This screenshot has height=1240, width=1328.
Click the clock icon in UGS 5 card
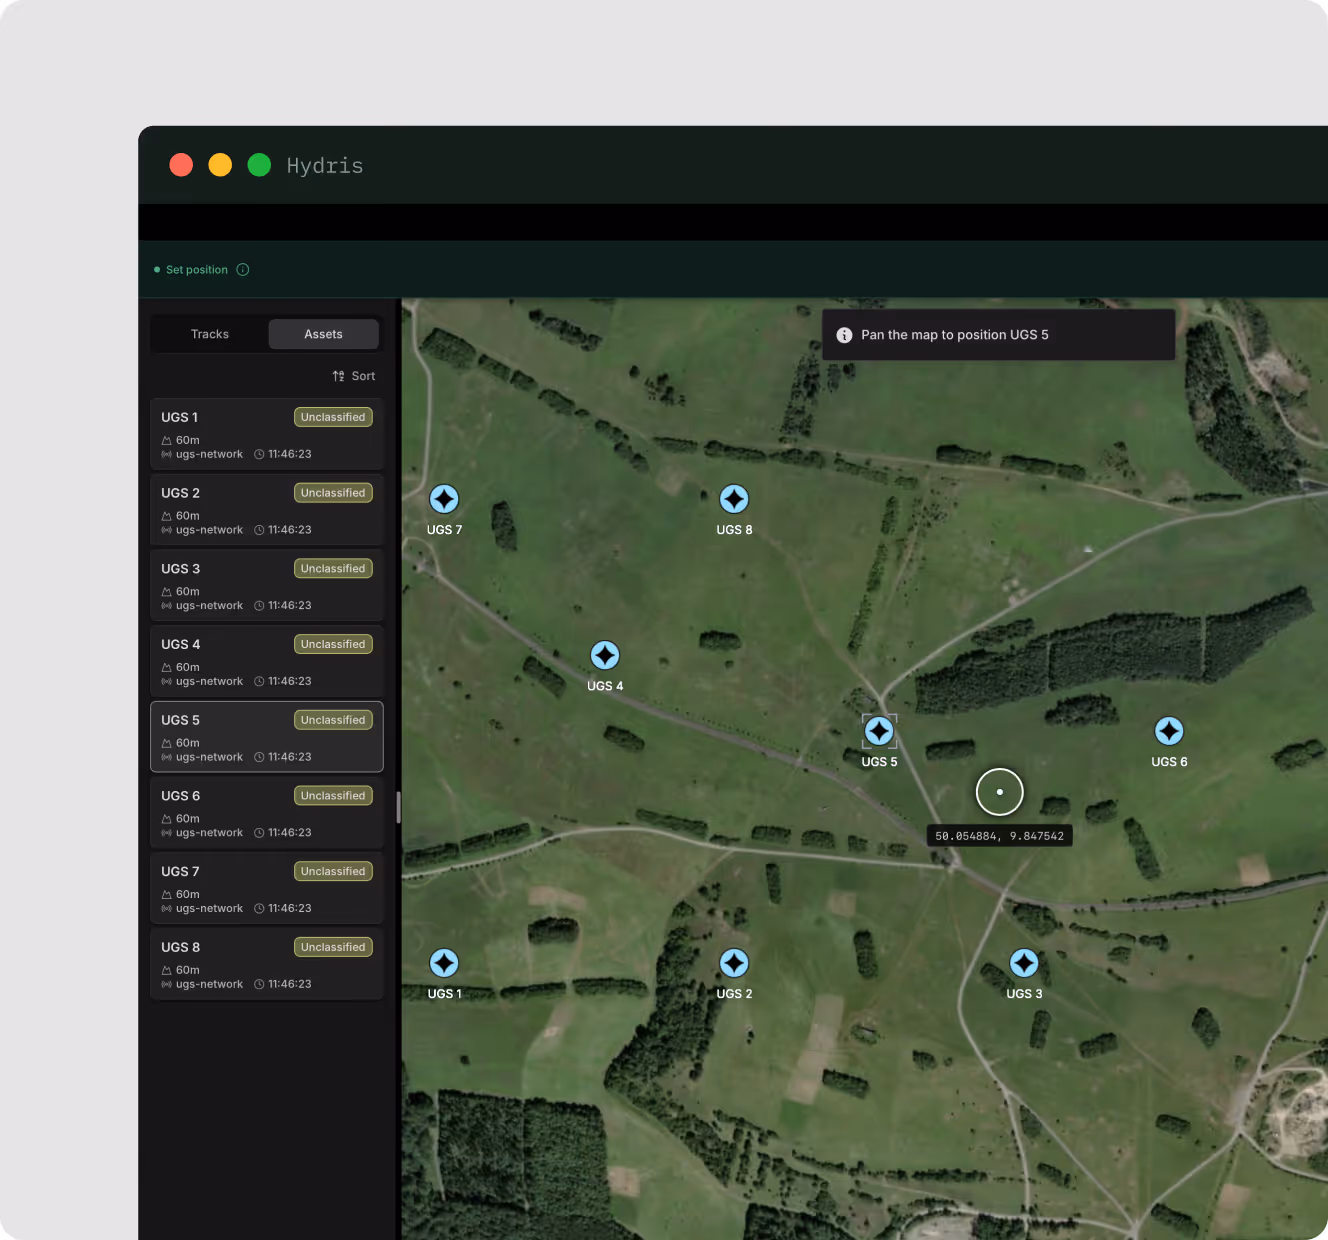point(259,757)
